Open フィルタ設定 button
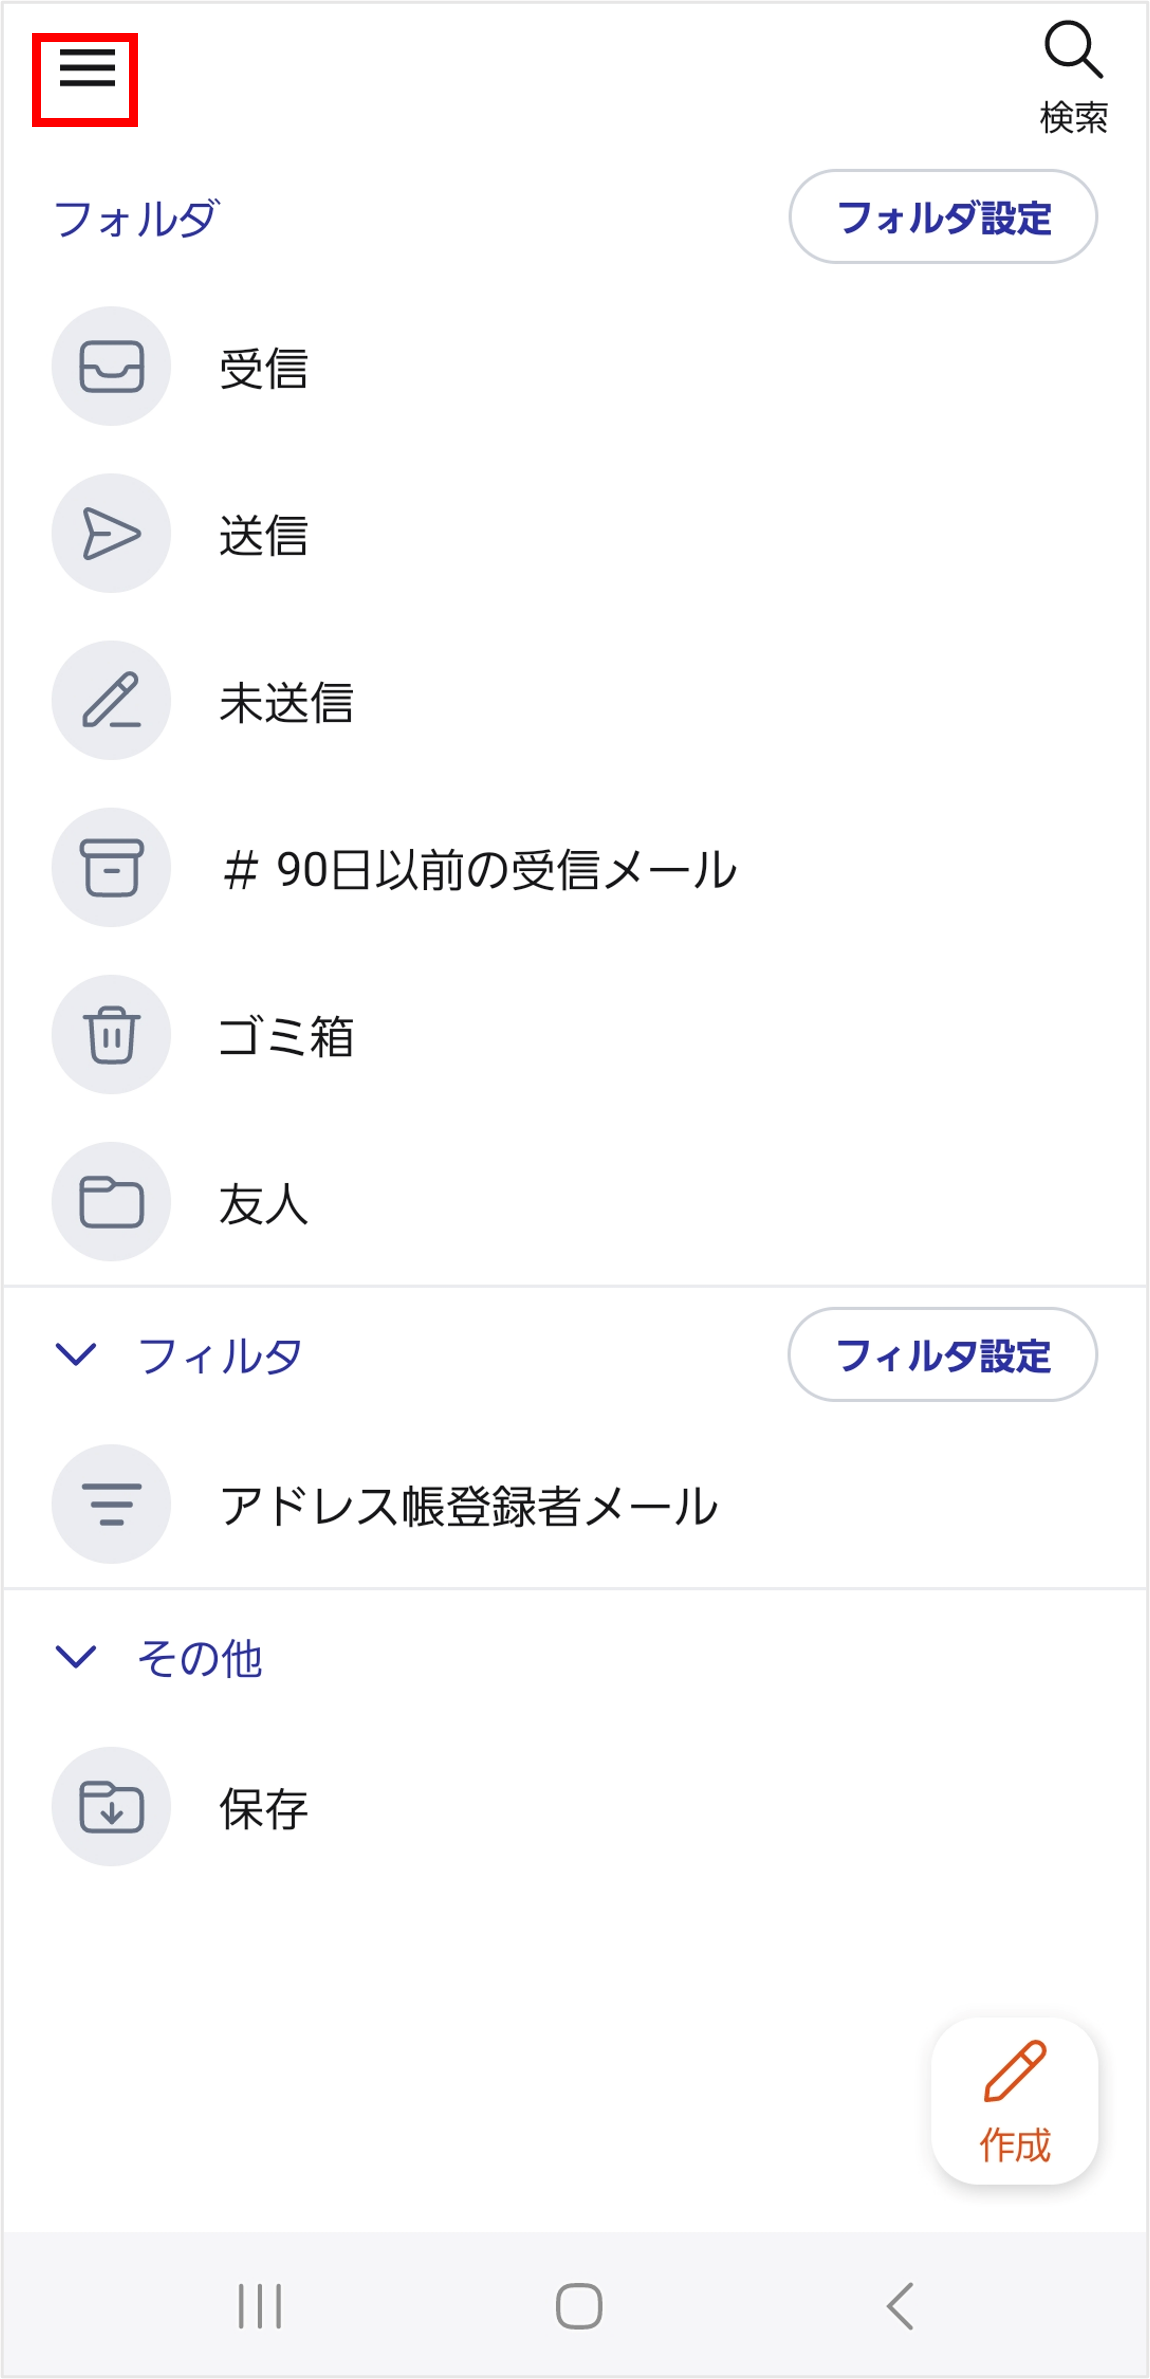The image size is (1150, 2379). click(x=943, y=1355)
